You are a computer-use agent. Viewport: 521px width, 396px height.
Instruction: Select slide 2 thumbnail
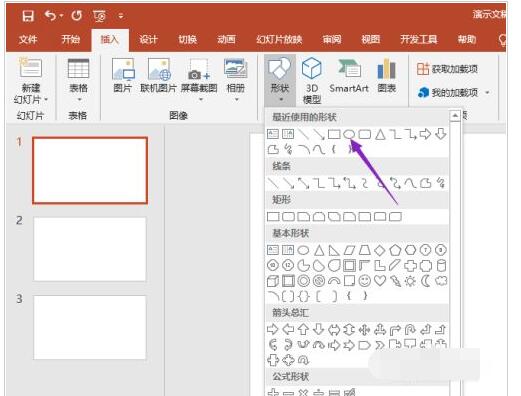tap(90, 249)
